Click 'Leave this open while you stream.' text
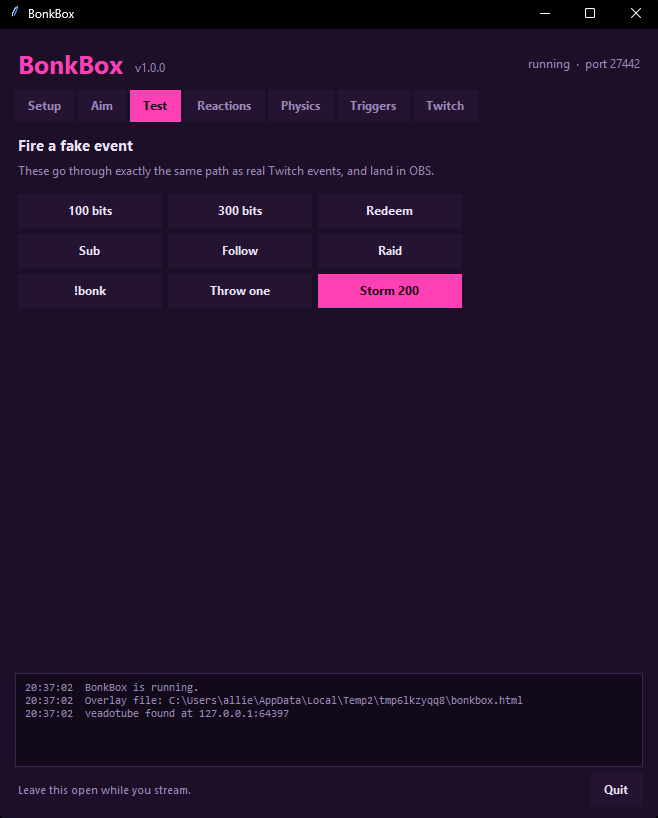Viewport: 658px width, 818px height. point(104,790)
